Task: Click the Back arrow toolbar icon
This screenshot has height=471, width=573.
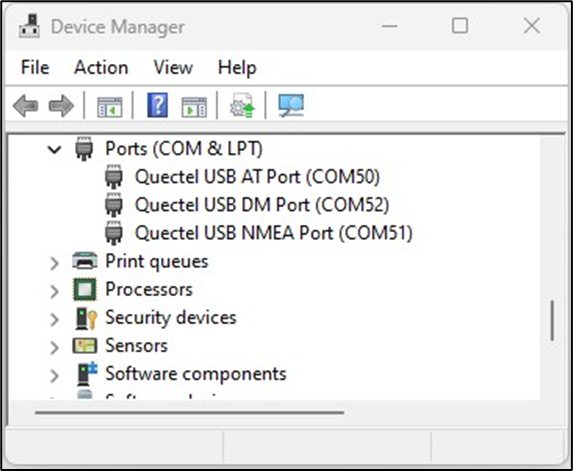Action: pyautogui.click(x=25, y=106)
